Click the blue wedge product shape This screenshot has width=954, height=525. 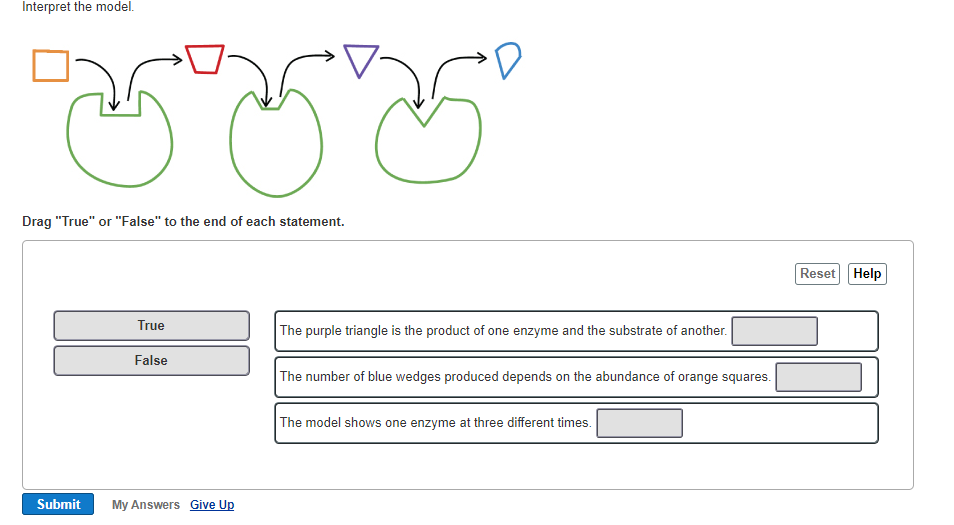[x=508, y=60]
